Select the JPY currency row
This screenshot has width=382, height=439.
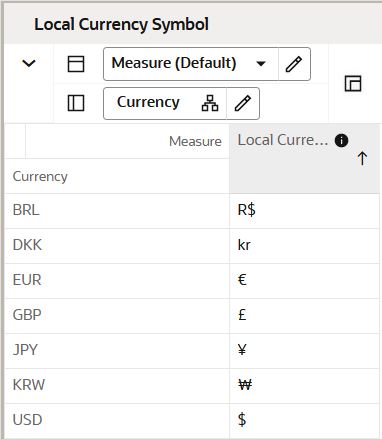[x=117, y=350]
